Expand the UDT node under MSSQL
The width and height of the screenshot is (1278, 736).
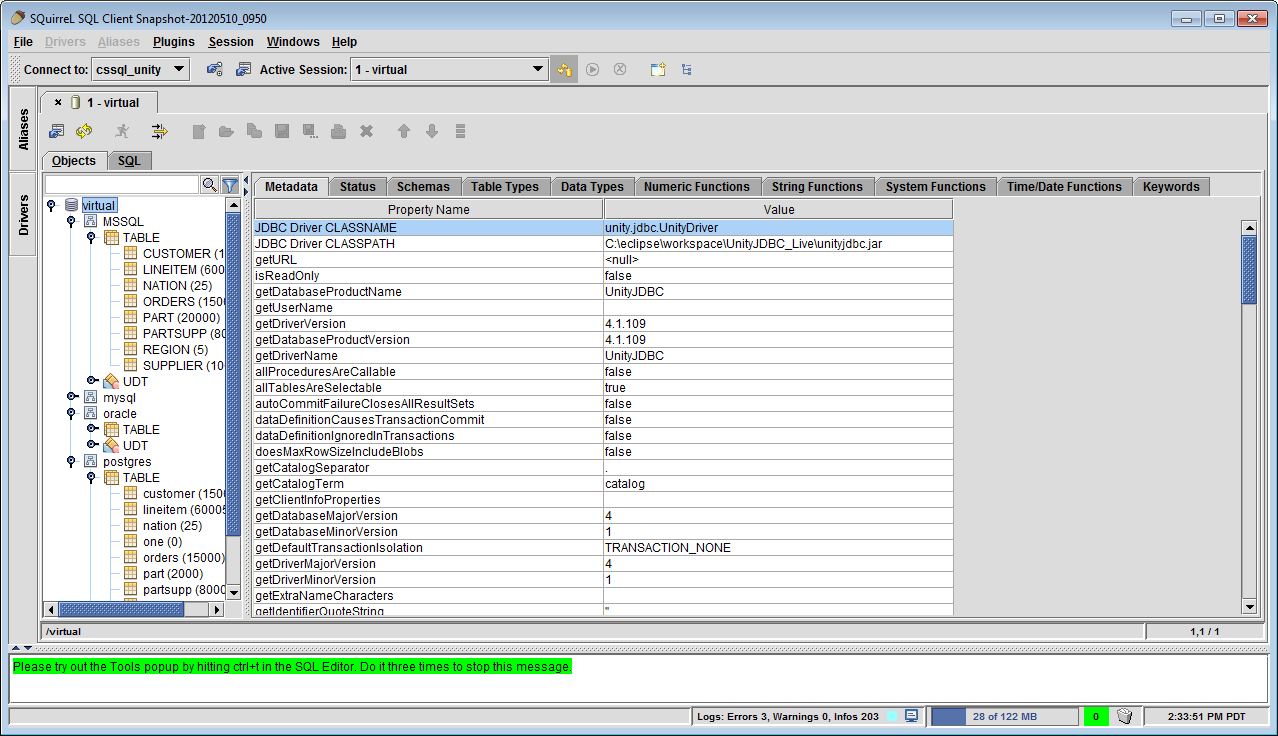(x=91, y=381)
